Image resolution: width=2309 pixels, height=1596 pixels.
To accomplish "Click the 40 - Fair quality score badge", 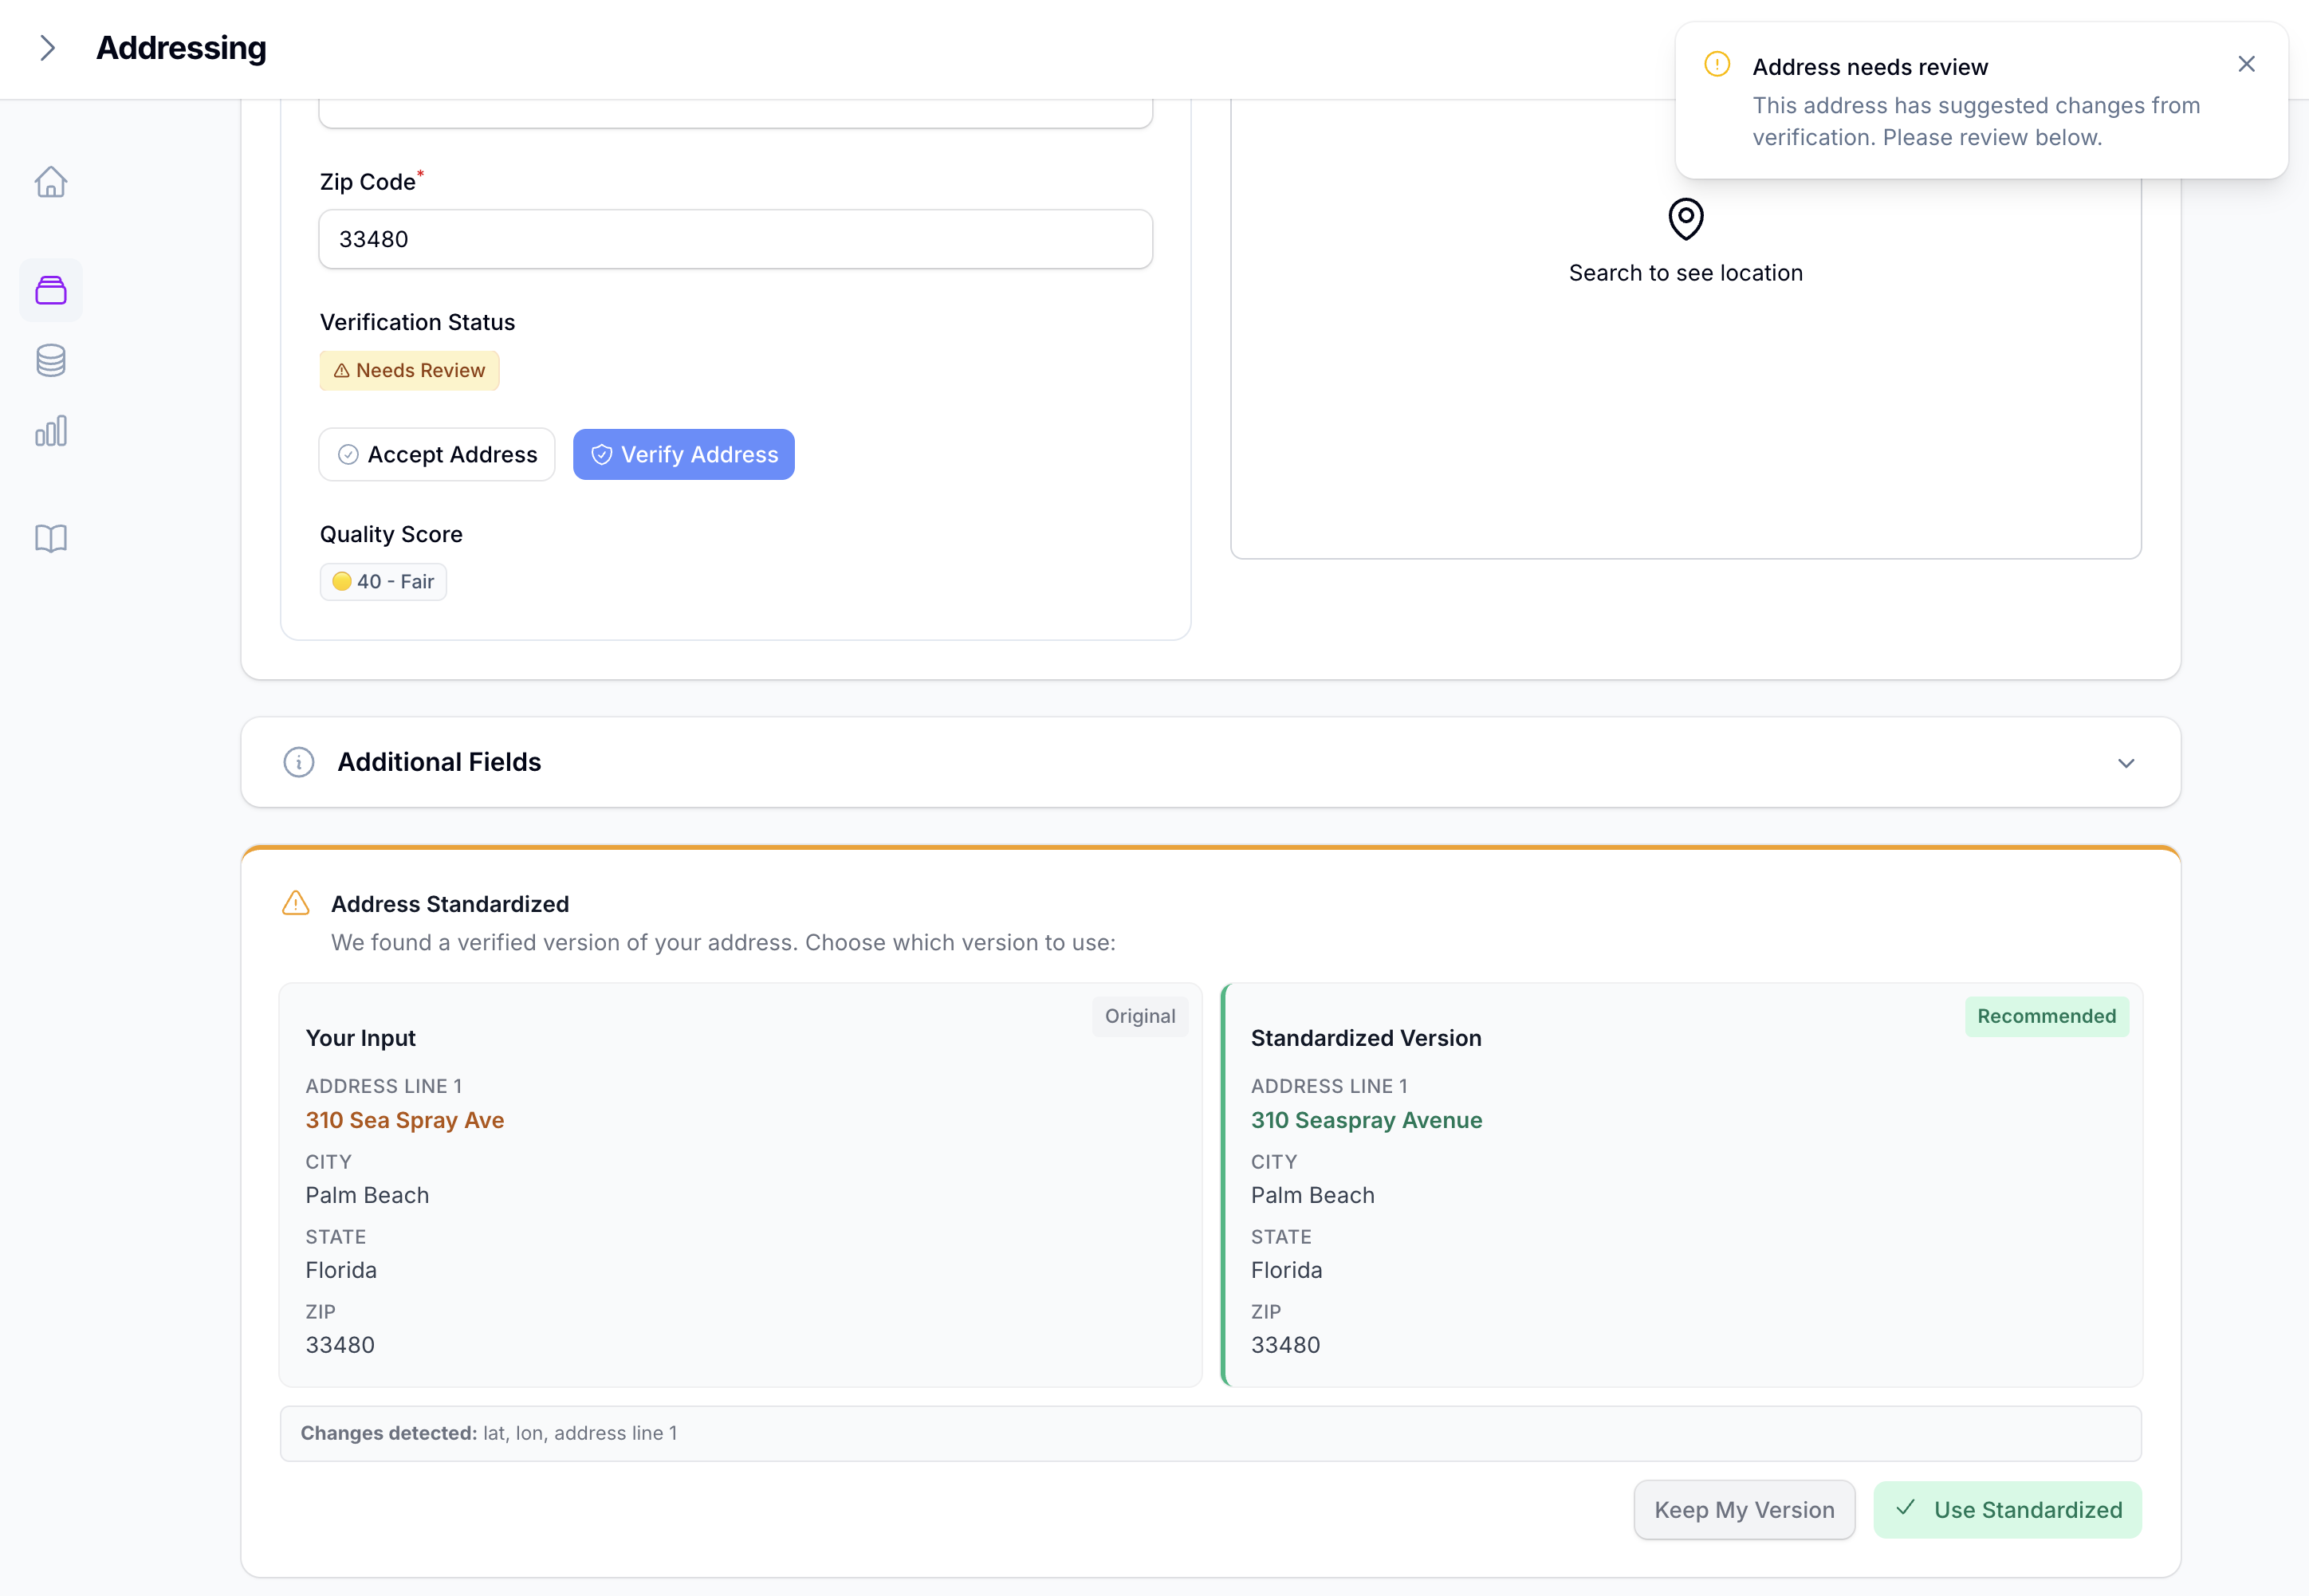I will (x=383, y=581).
